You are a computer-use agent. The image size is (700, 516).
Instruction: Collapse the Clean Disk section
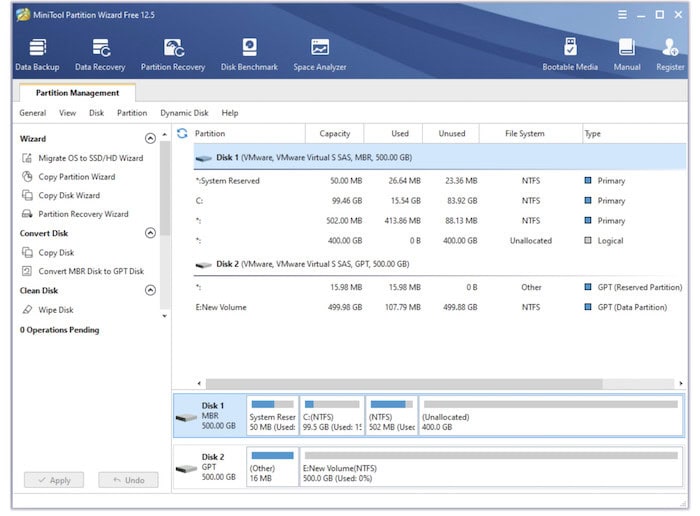pos(150,291)
